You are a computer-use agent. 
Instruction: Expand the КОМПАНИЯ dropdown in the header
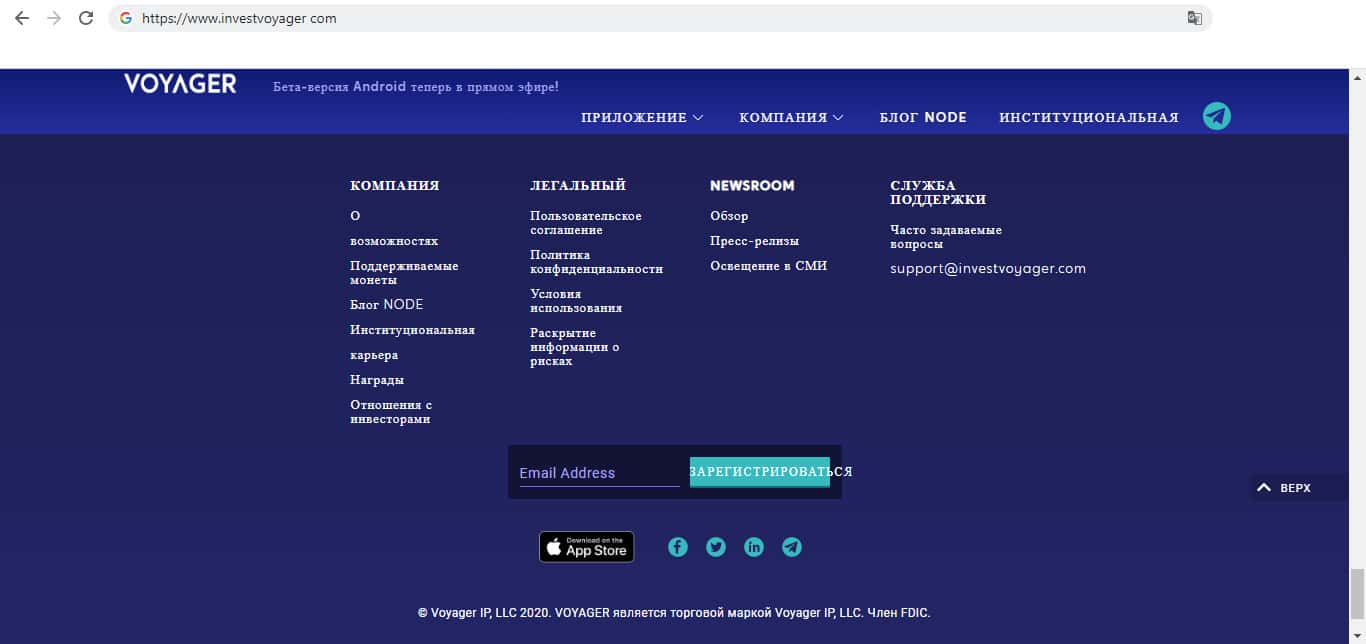click(x=791, y=118)
